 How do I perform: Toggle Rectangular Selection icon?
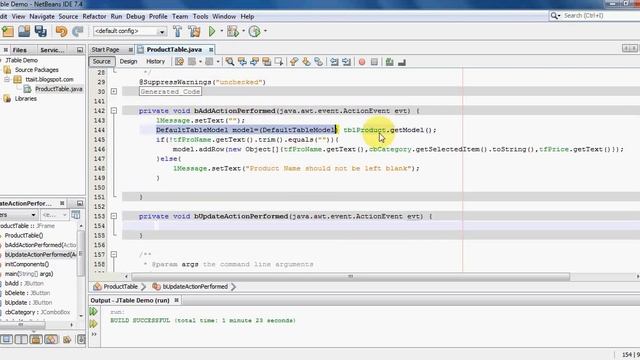coord(279,62)
